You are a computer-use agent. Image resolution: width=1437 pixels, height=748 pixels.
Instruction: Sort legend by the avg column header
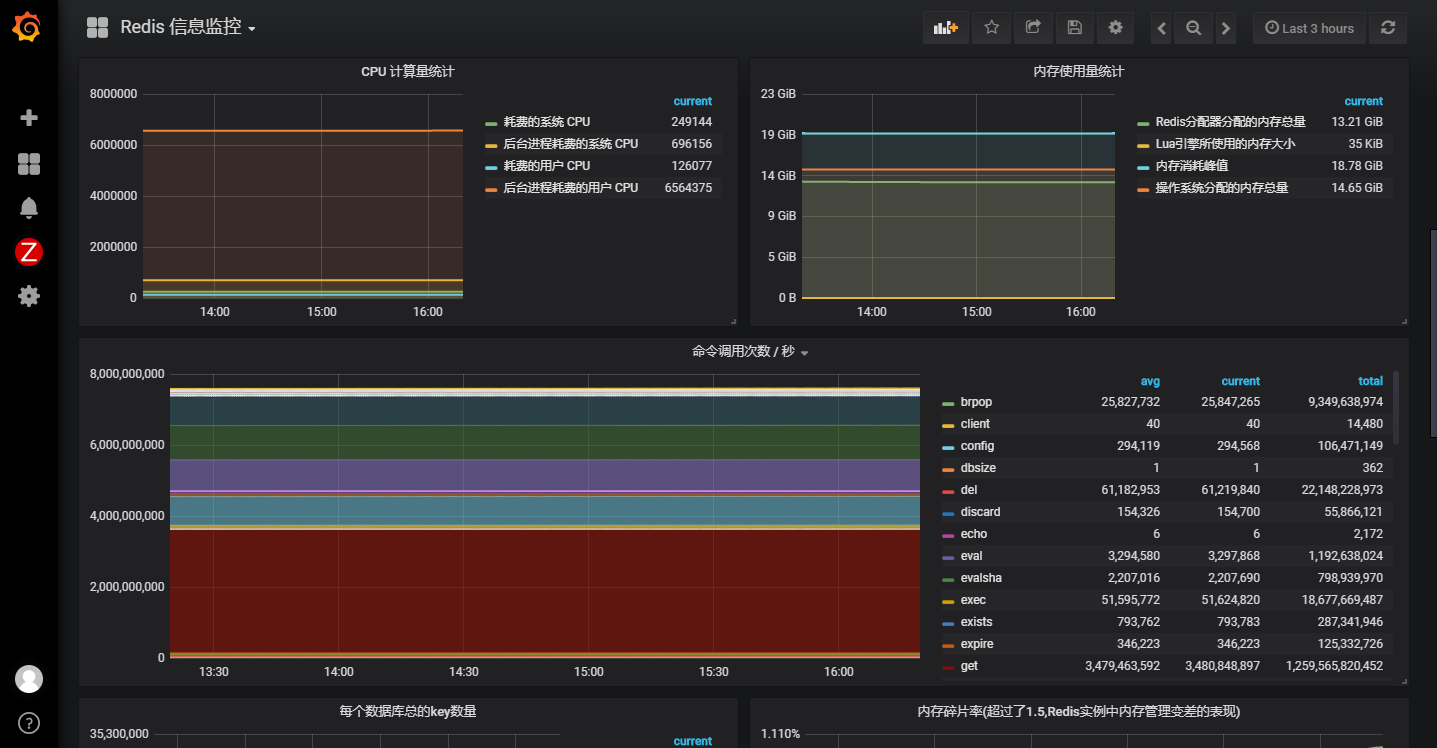coord(1150,381)
